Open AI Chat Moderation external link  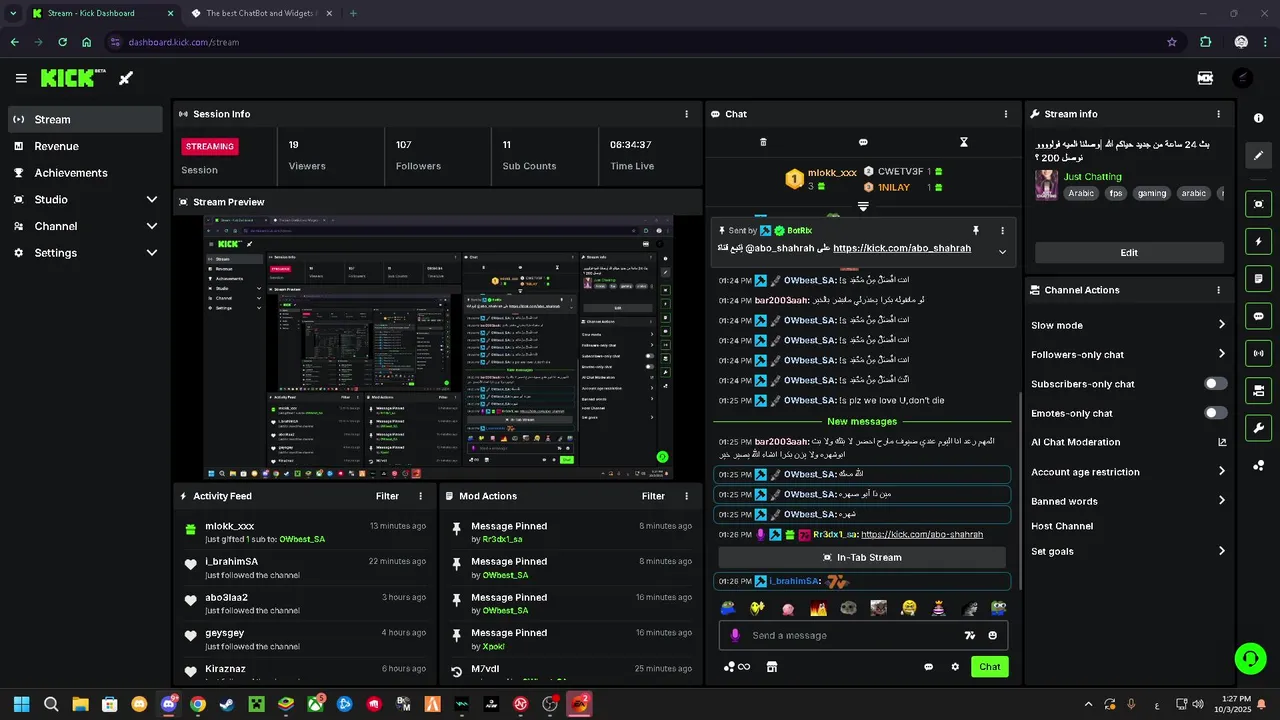[x=1221, y=442]
